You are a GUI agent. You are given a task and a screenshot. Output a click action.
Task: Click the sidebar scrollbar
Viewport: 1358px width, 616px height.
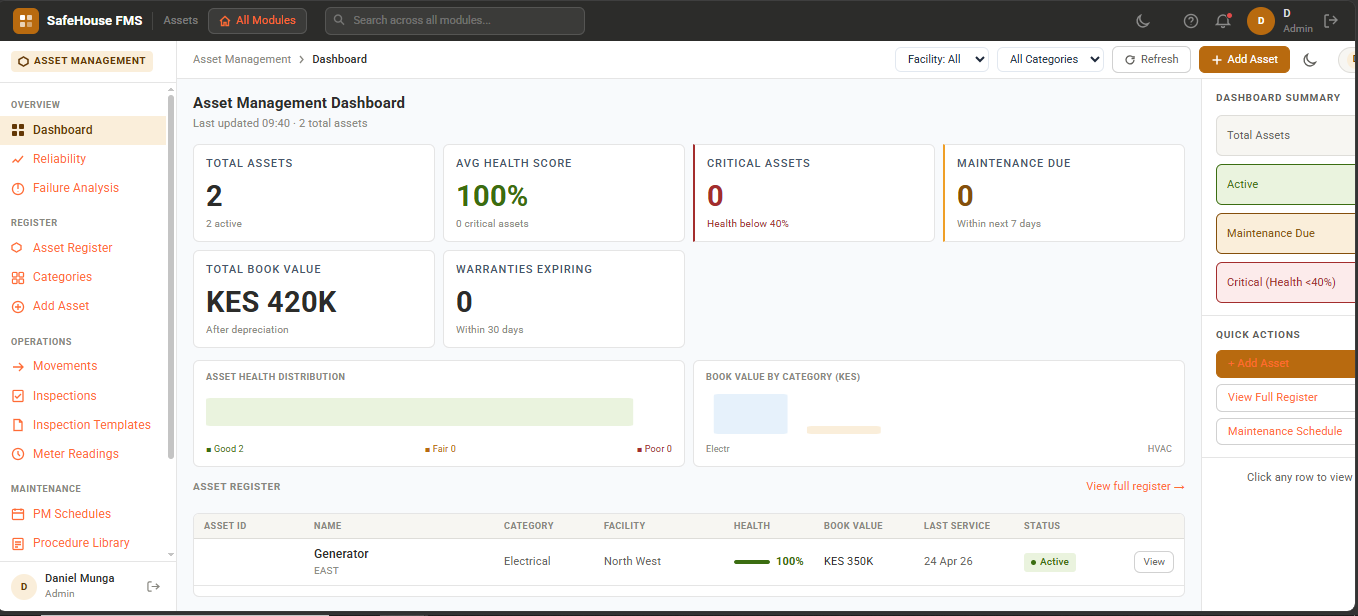171,275
